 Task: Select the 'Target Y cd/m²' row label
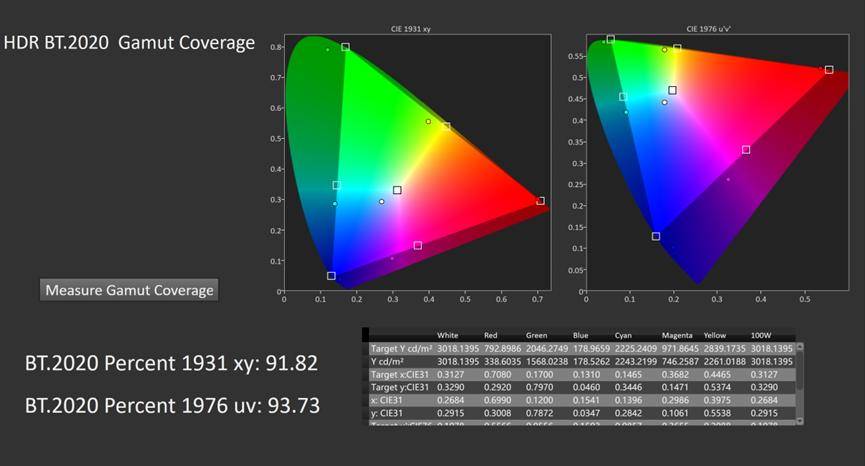pos(398,347)
